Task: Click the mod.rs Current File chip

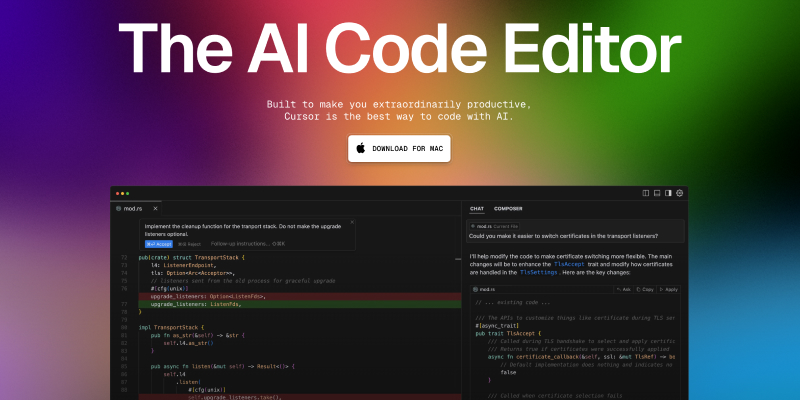Action: click(x=494, y=226)
